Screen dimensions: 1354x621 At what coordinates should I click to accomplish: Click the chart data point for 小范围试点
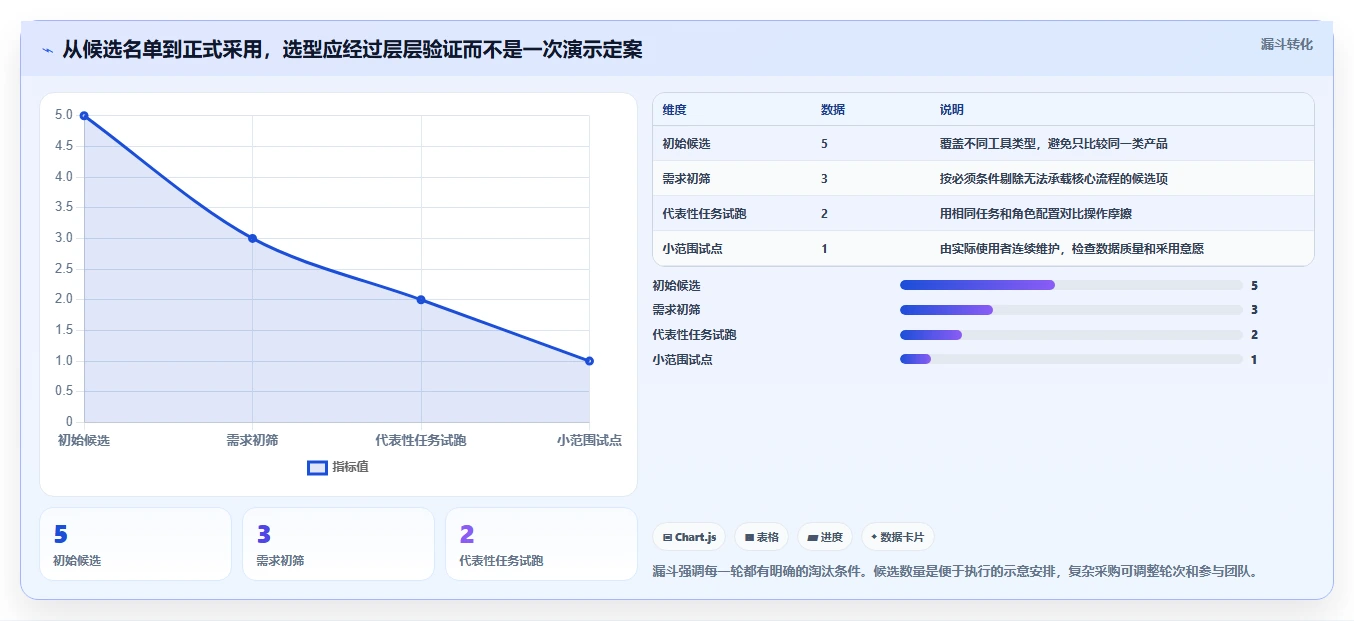pos(589,361)
